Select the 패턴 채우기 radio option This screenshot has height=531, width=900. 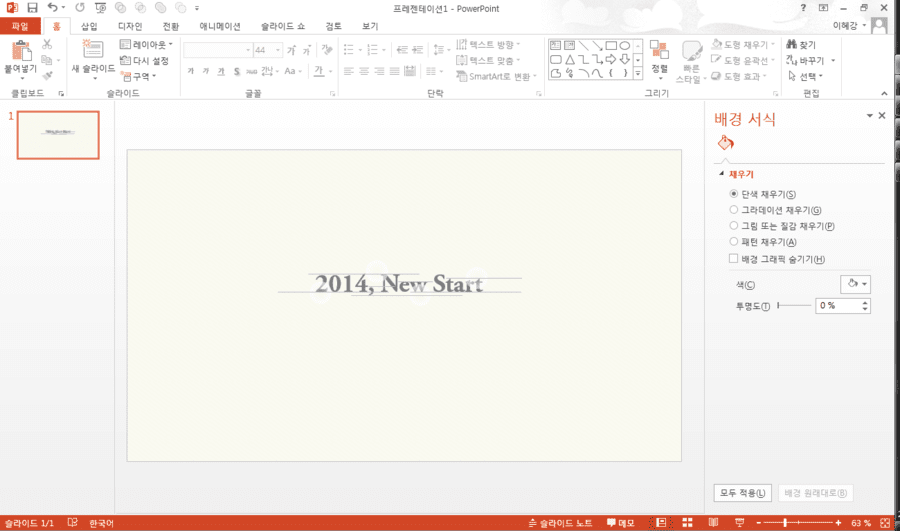[734, 242]
